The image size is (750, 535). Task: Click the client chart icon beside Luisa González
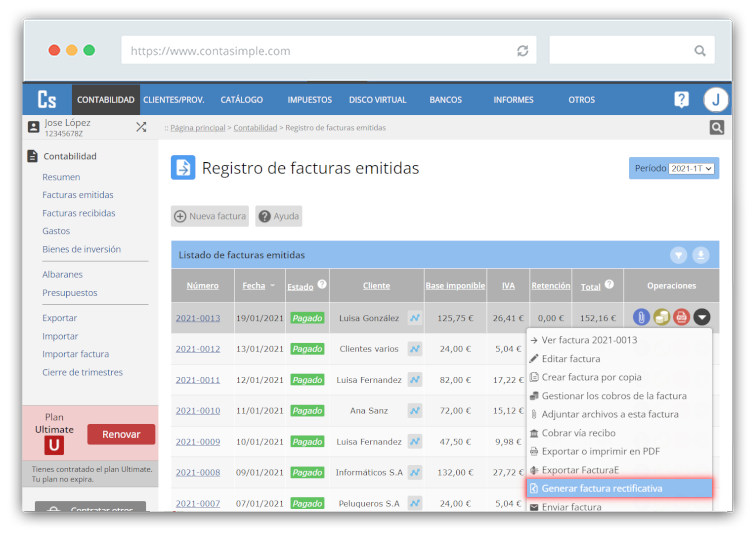pyautogui.click(x=414, y=318)
